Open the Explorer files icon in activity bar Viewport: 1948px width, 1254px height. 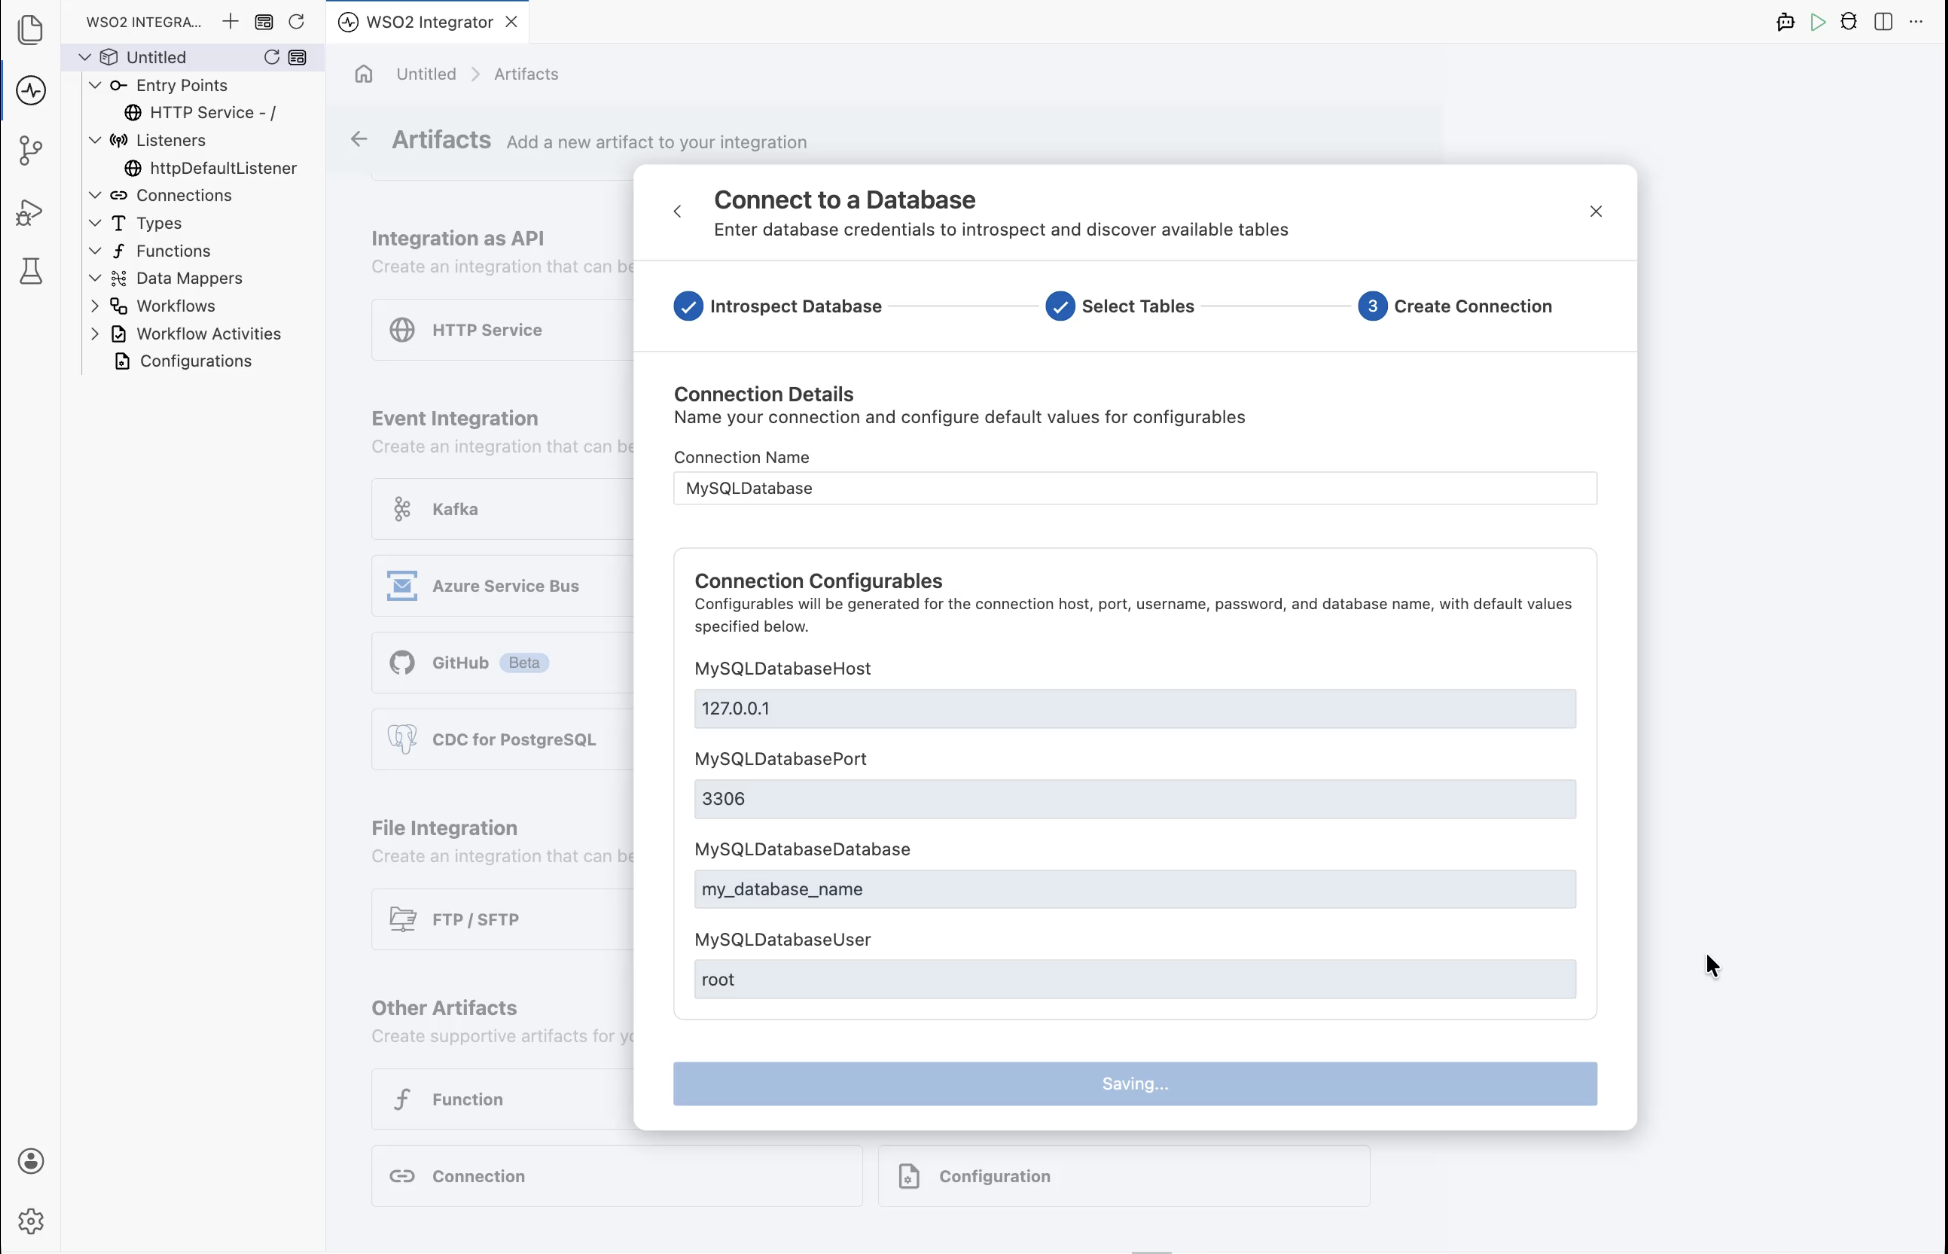[x=31, y=29]
